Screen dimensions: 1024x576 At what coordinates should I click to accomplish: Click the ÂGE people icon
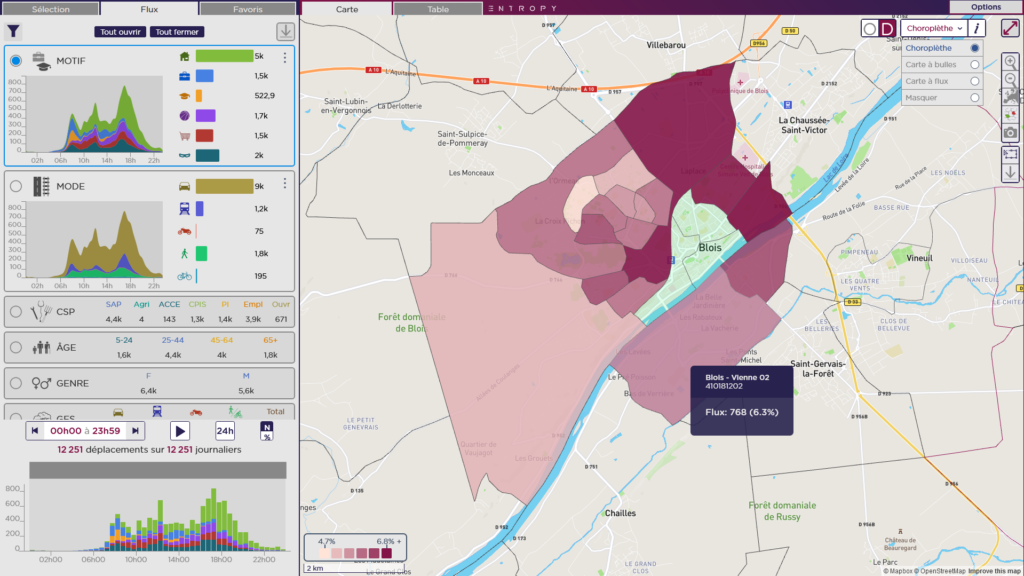41,347
